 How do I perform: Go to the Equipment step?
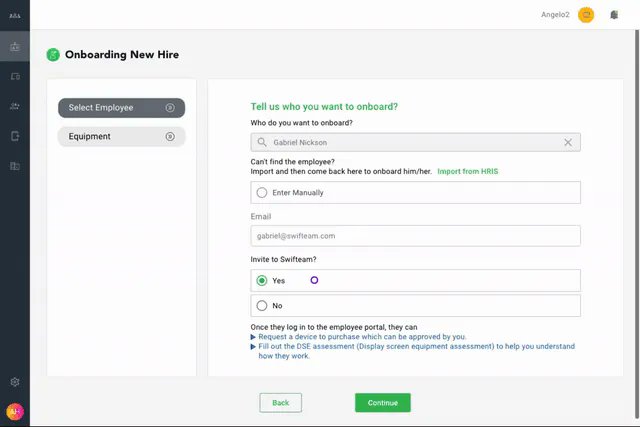click(122, 136)
